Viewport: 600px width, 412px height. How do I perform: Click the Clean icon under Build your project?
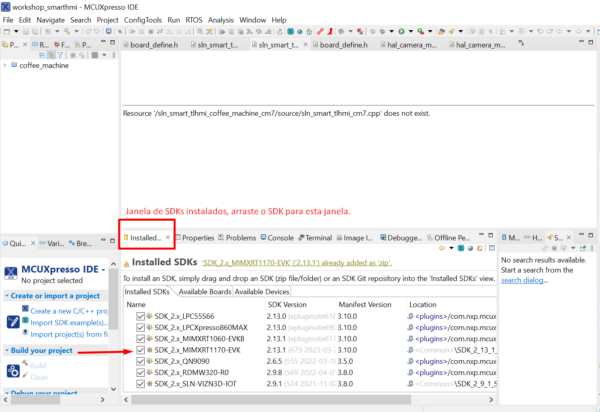[25, 376]
